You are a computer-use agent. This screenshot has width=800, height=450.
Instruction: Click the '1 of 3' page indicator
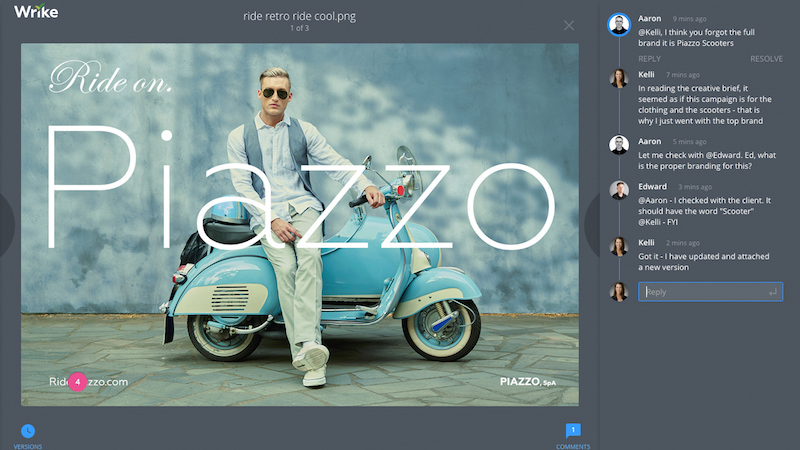pos(299,28)
